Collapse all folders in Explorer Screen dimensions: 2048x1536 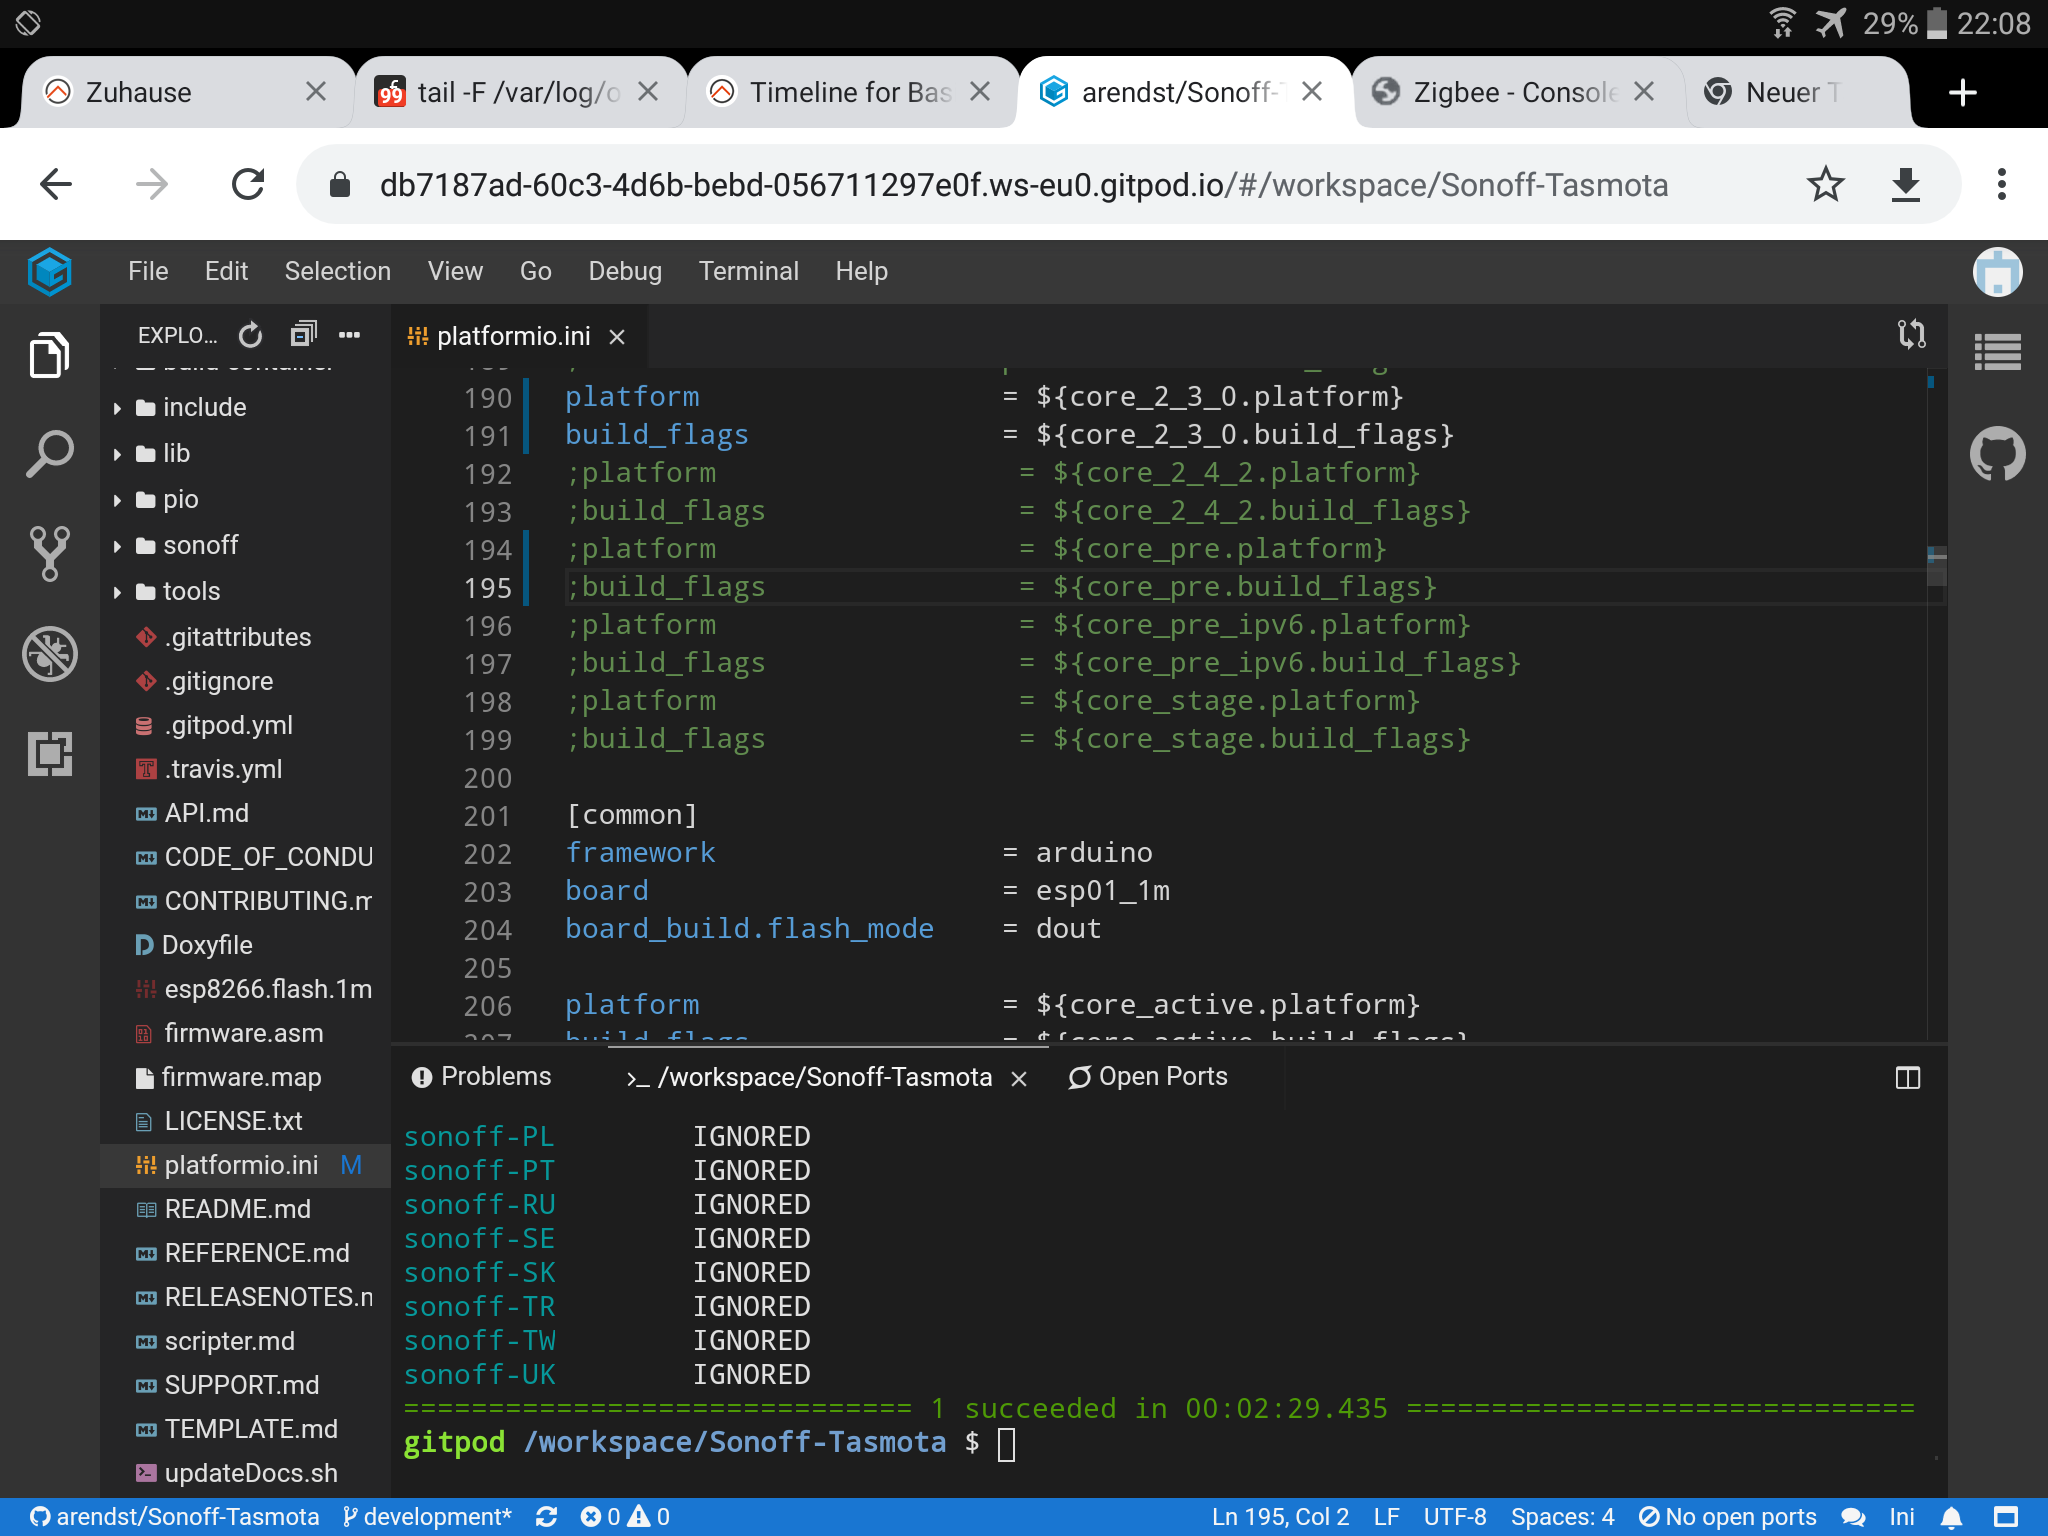[302, 335]
